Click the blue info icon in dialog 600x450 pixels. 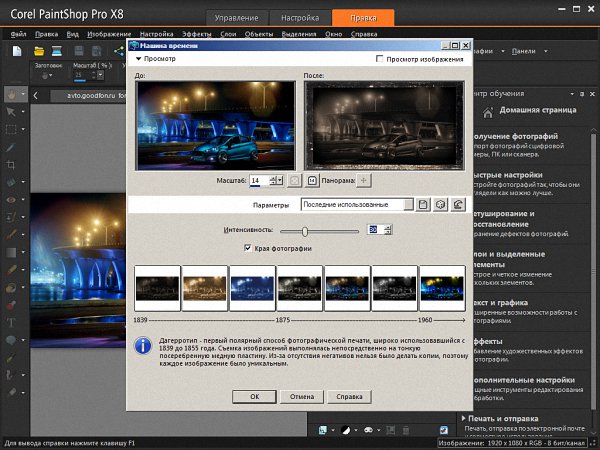(x=143, y=346)
